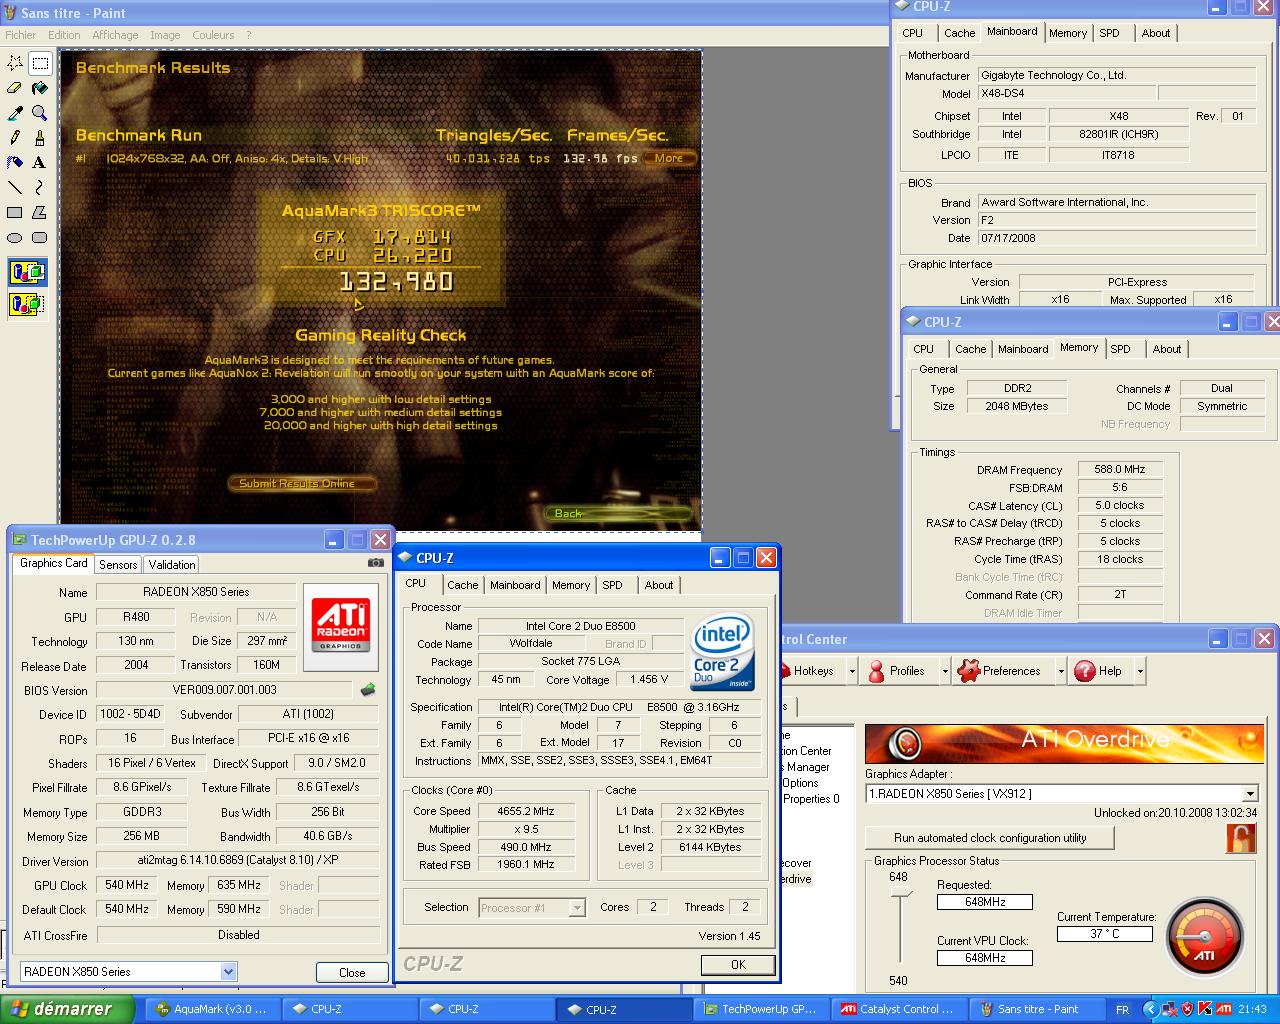This screenshot has height=1024, width=1280.
Task: Select the Pencil tool in Paint
Action: (15, 138)
